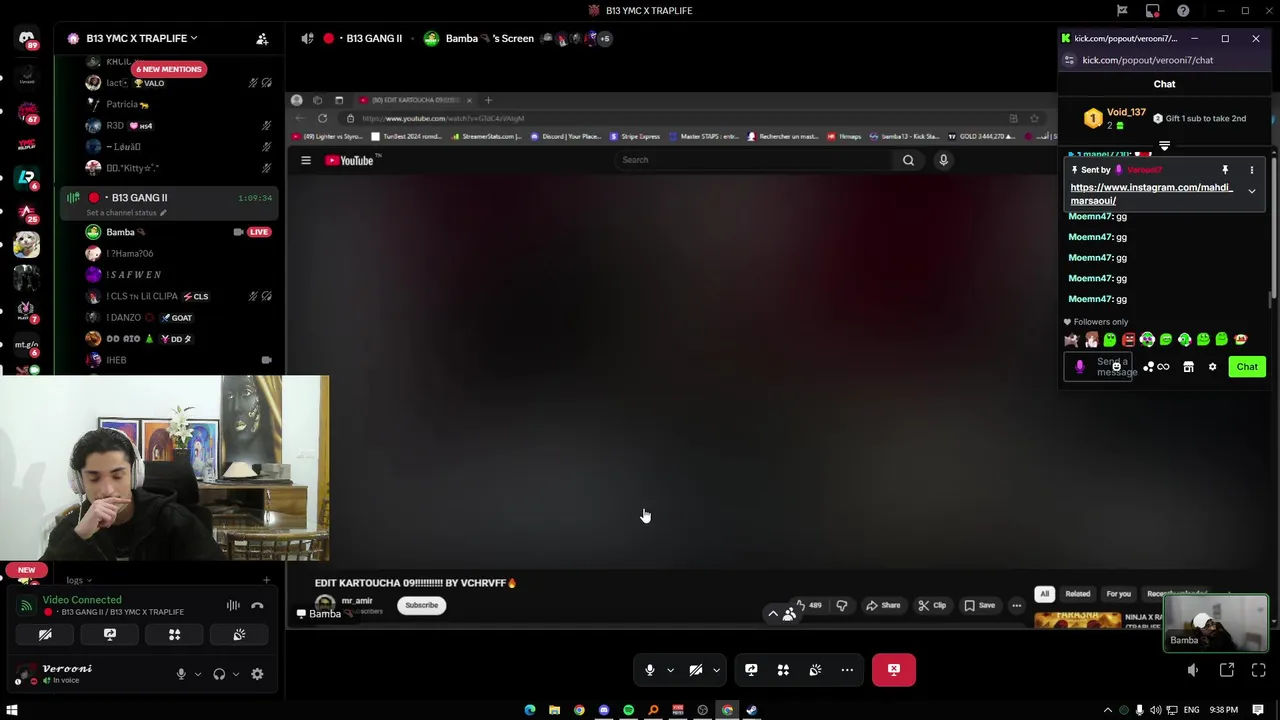1280x720 pixels.
Task: Add a channel to the logs category
Action: pos(266,580)
